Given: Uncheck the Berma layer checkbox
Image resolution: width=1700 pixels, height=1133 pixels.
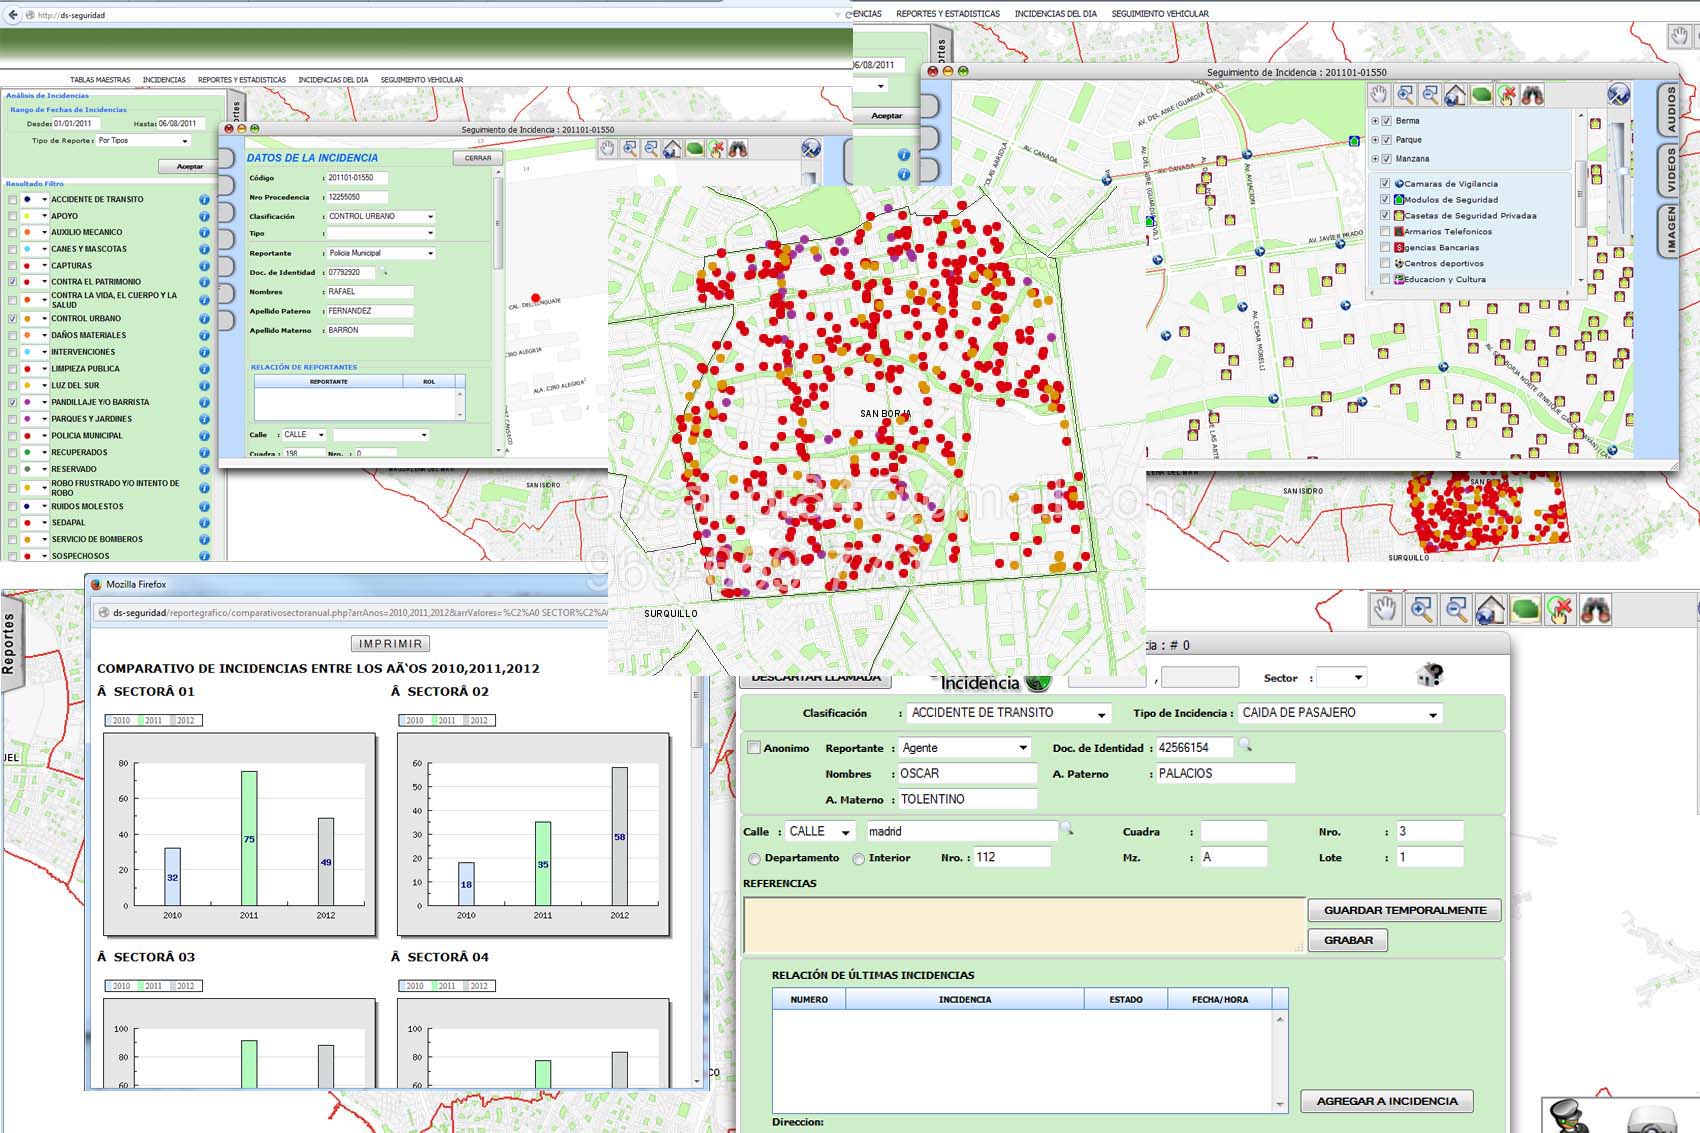Looking at the screenshot, I should 1386,121.
